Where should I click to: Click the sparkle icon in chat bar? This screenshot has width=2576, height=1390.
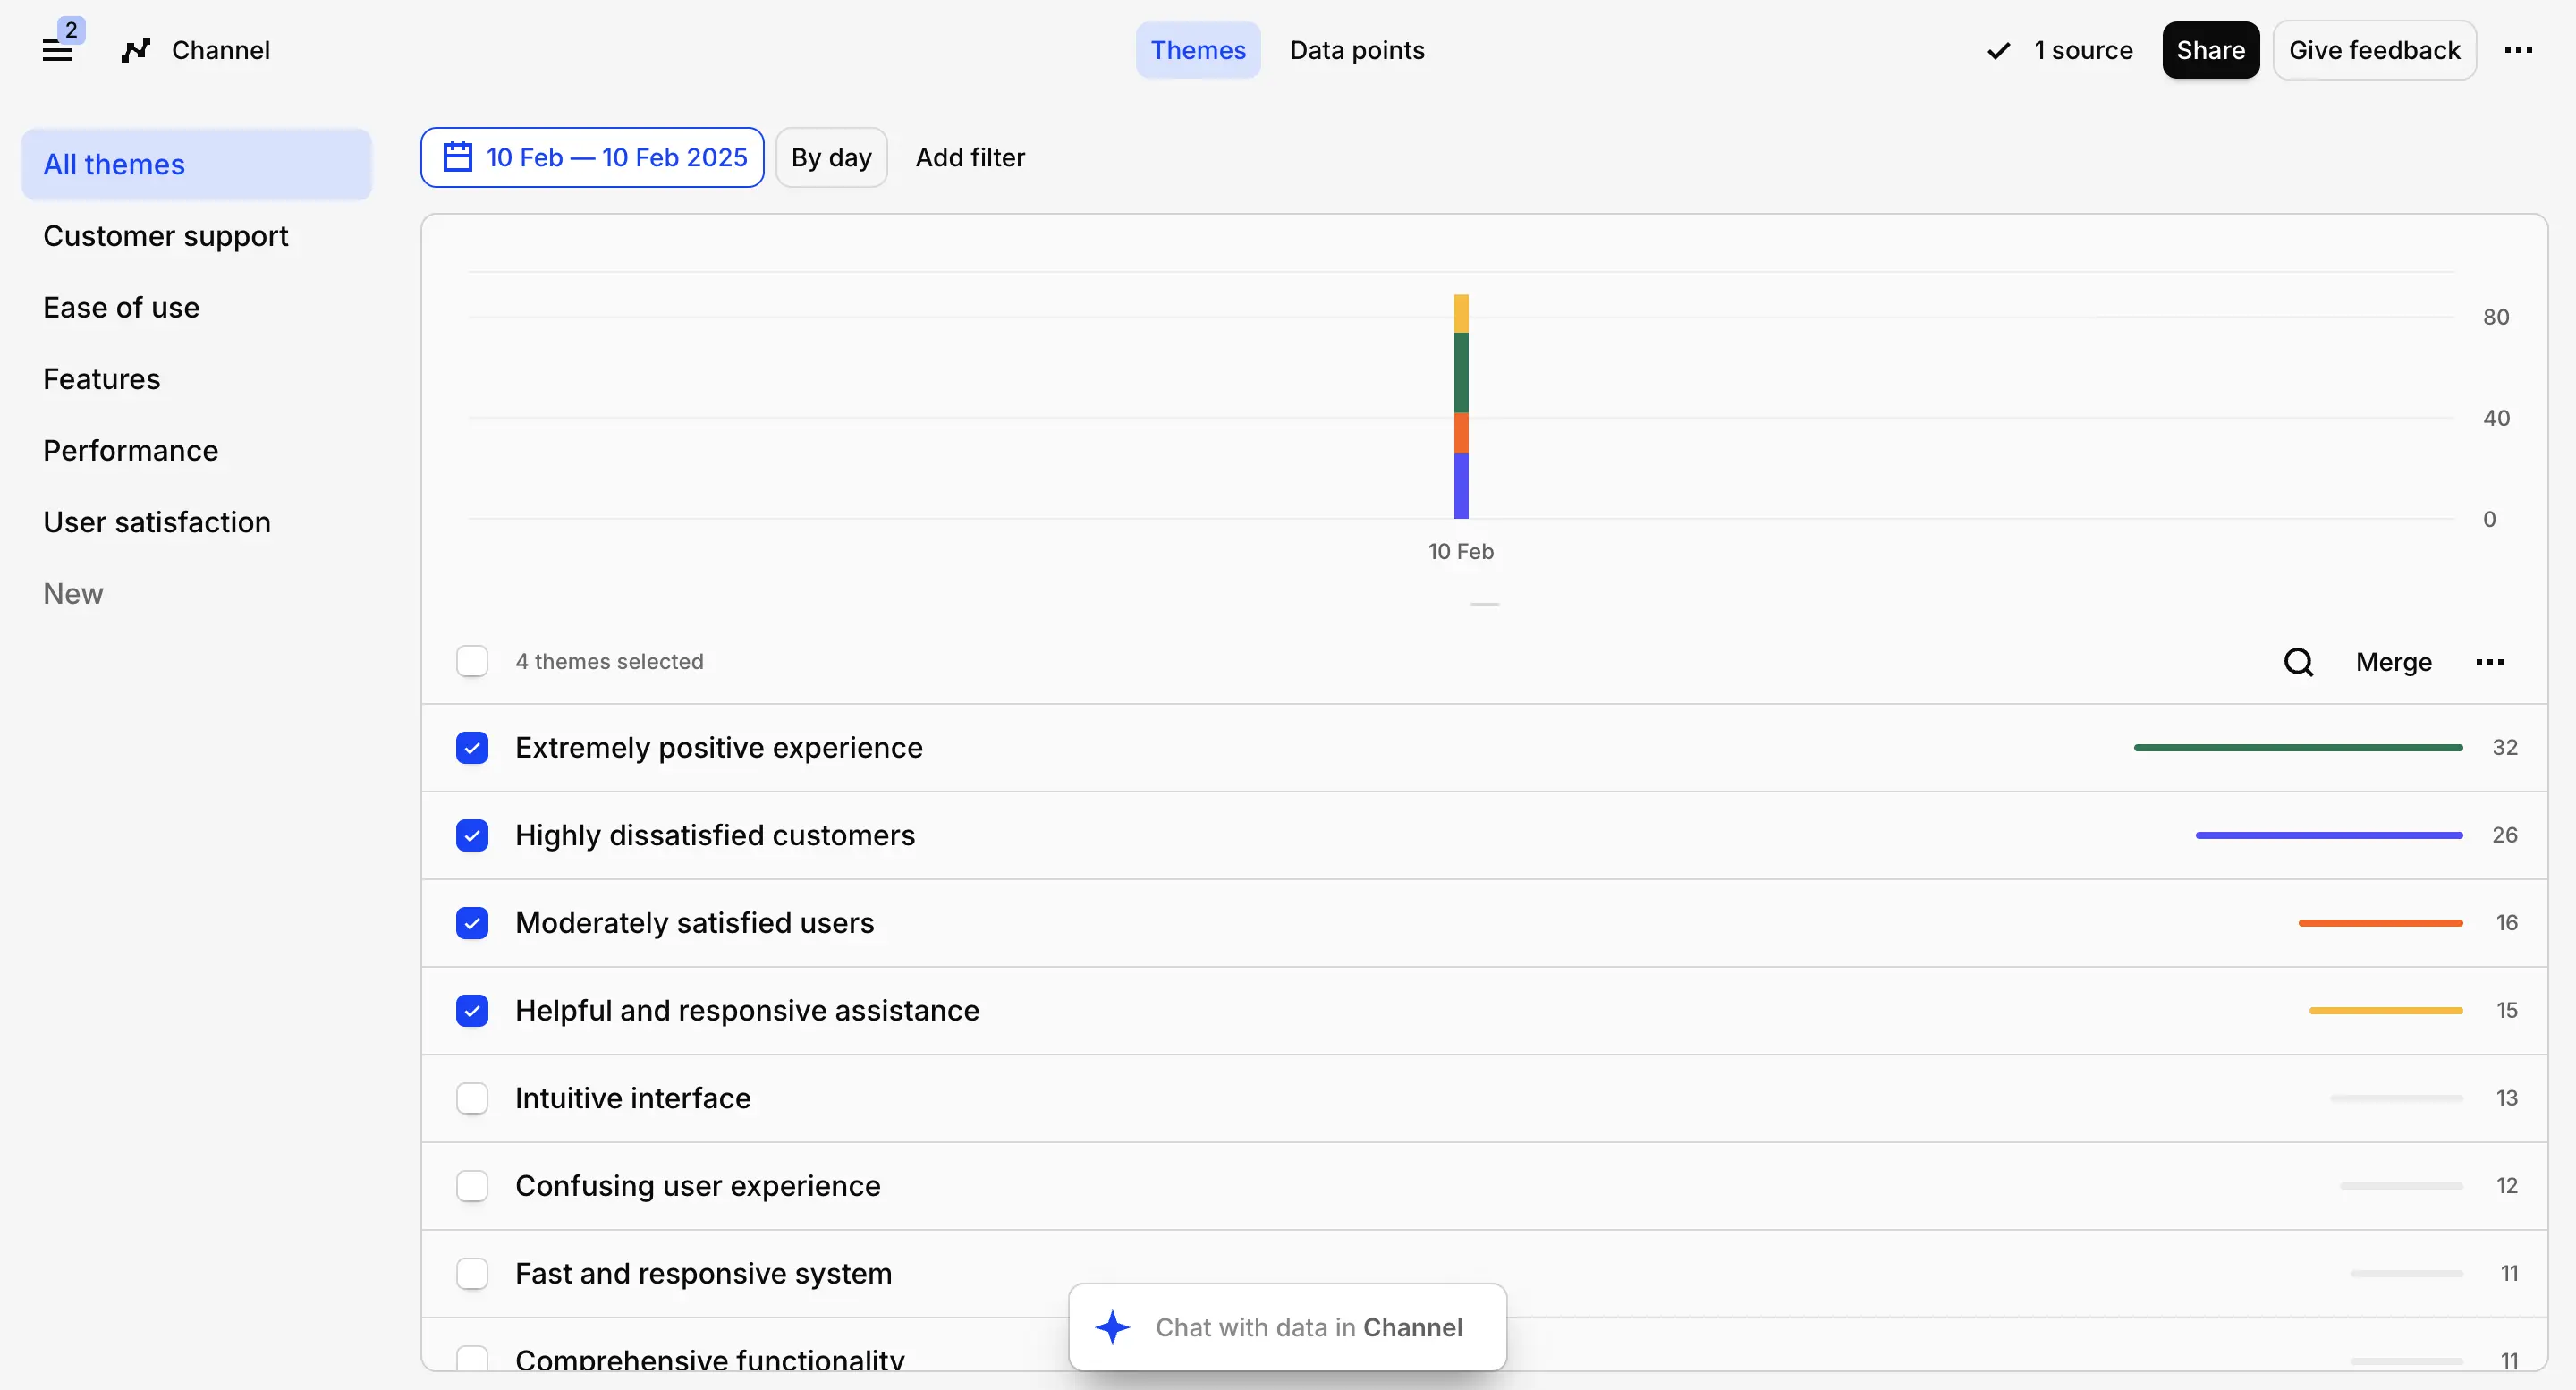pos(1112,1327)
